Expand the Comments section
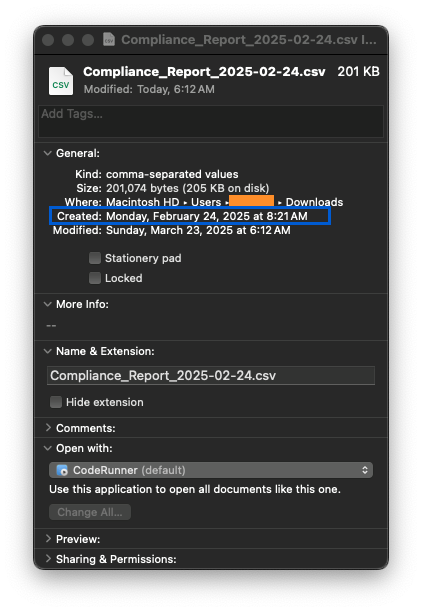Viewport: 422px width, 611px height. 48,427
